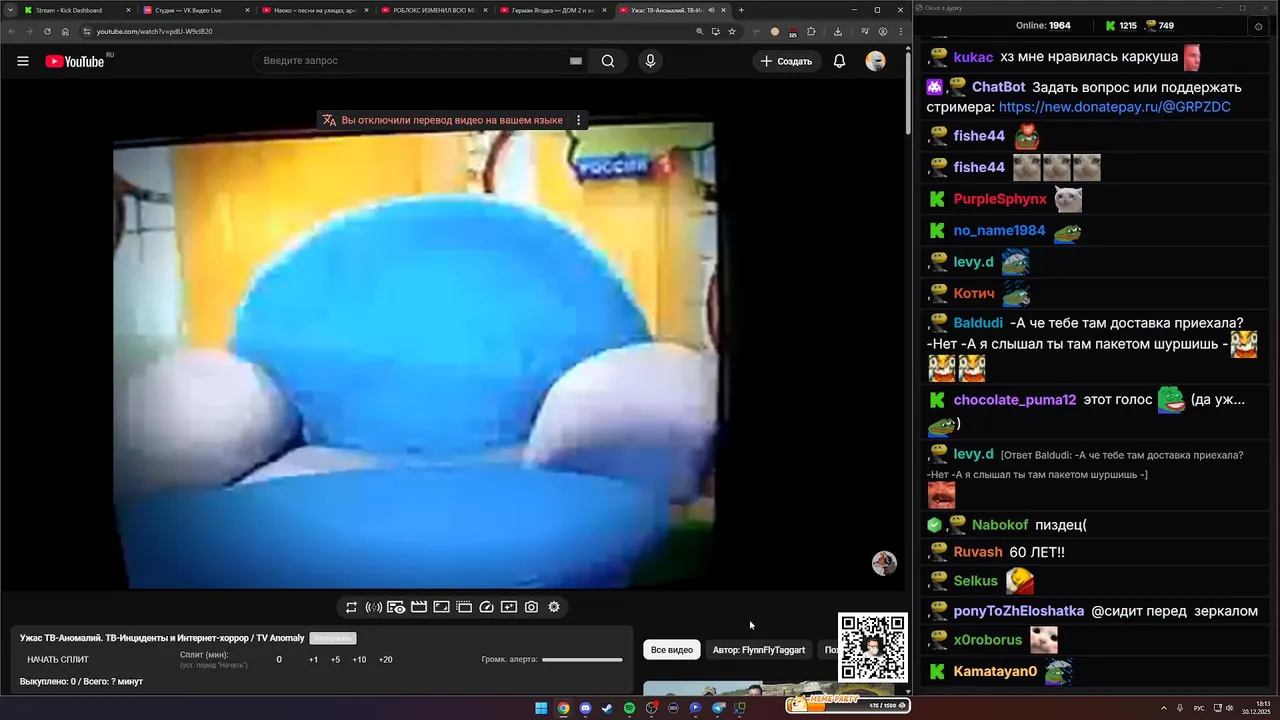1280x720 pixels.
Task: Open the on-screen keyboard icon in search
Action: [x=576, y=61]
